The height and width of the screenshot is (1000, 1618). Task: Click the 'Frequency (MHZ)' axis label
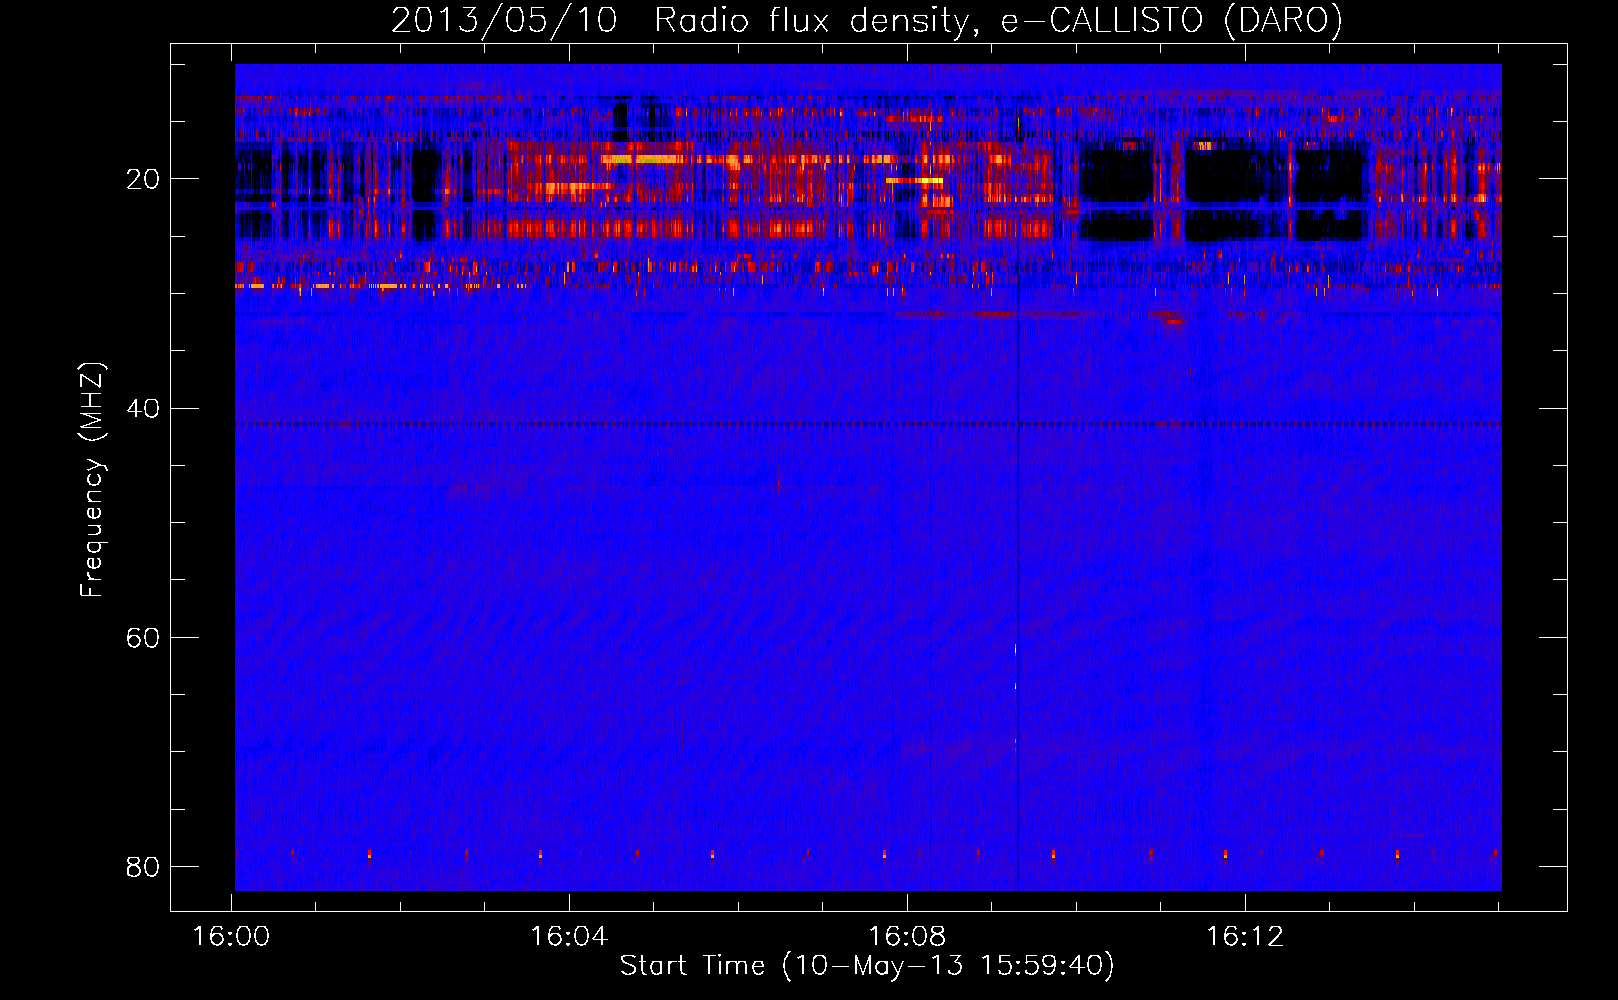91,479
